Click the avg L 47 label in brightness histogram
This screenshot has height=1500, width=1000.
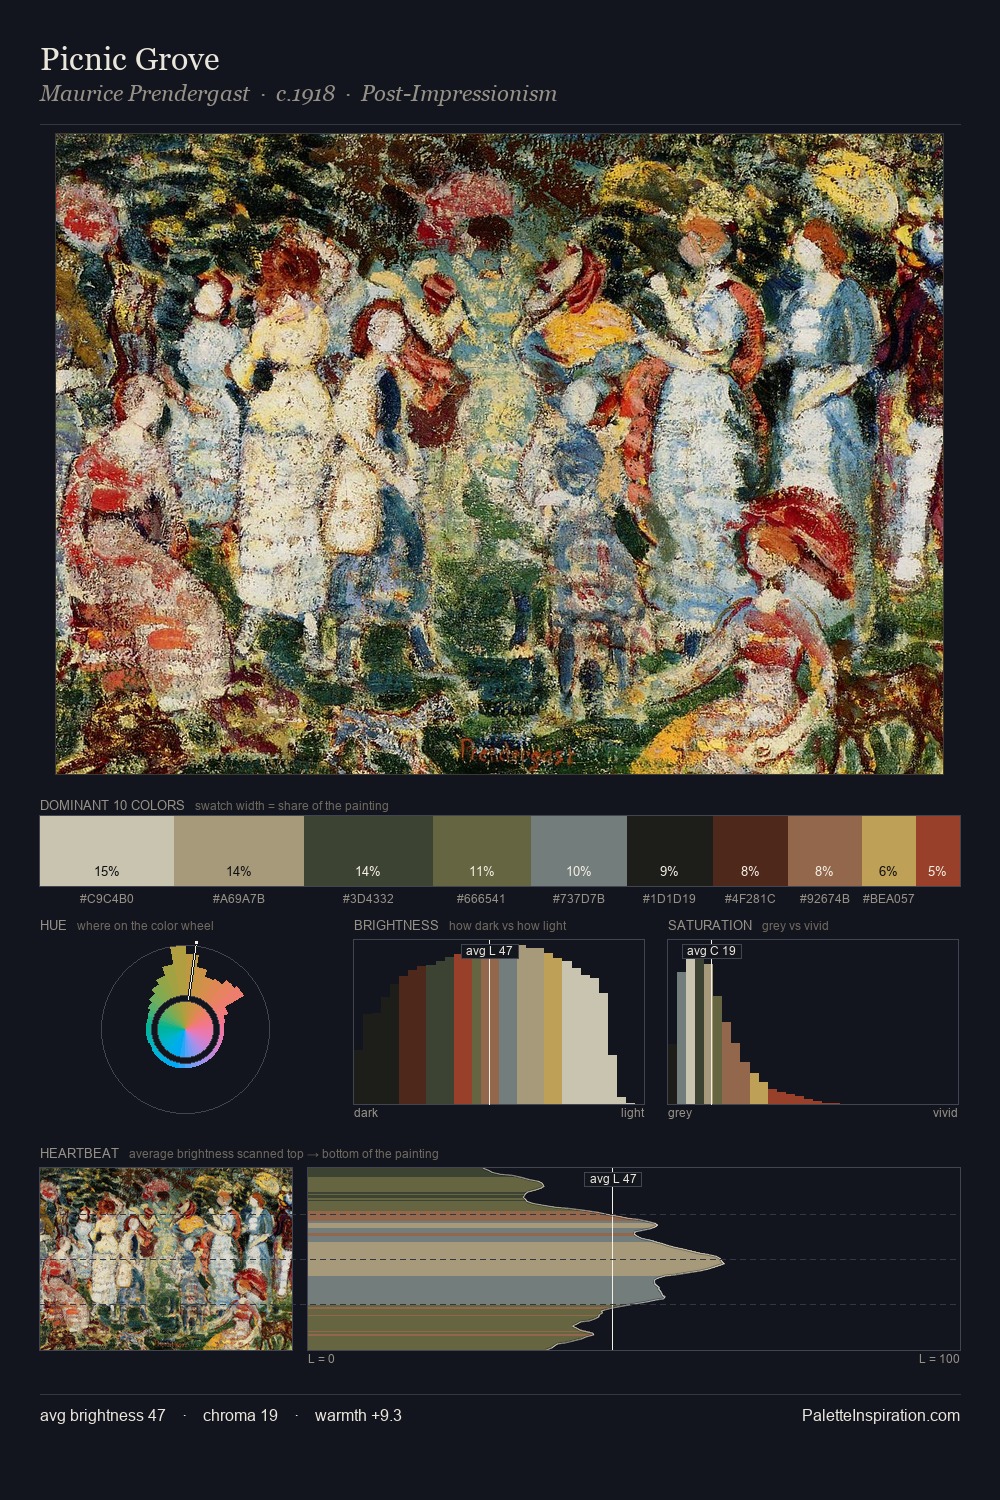(x=489, y=951)
